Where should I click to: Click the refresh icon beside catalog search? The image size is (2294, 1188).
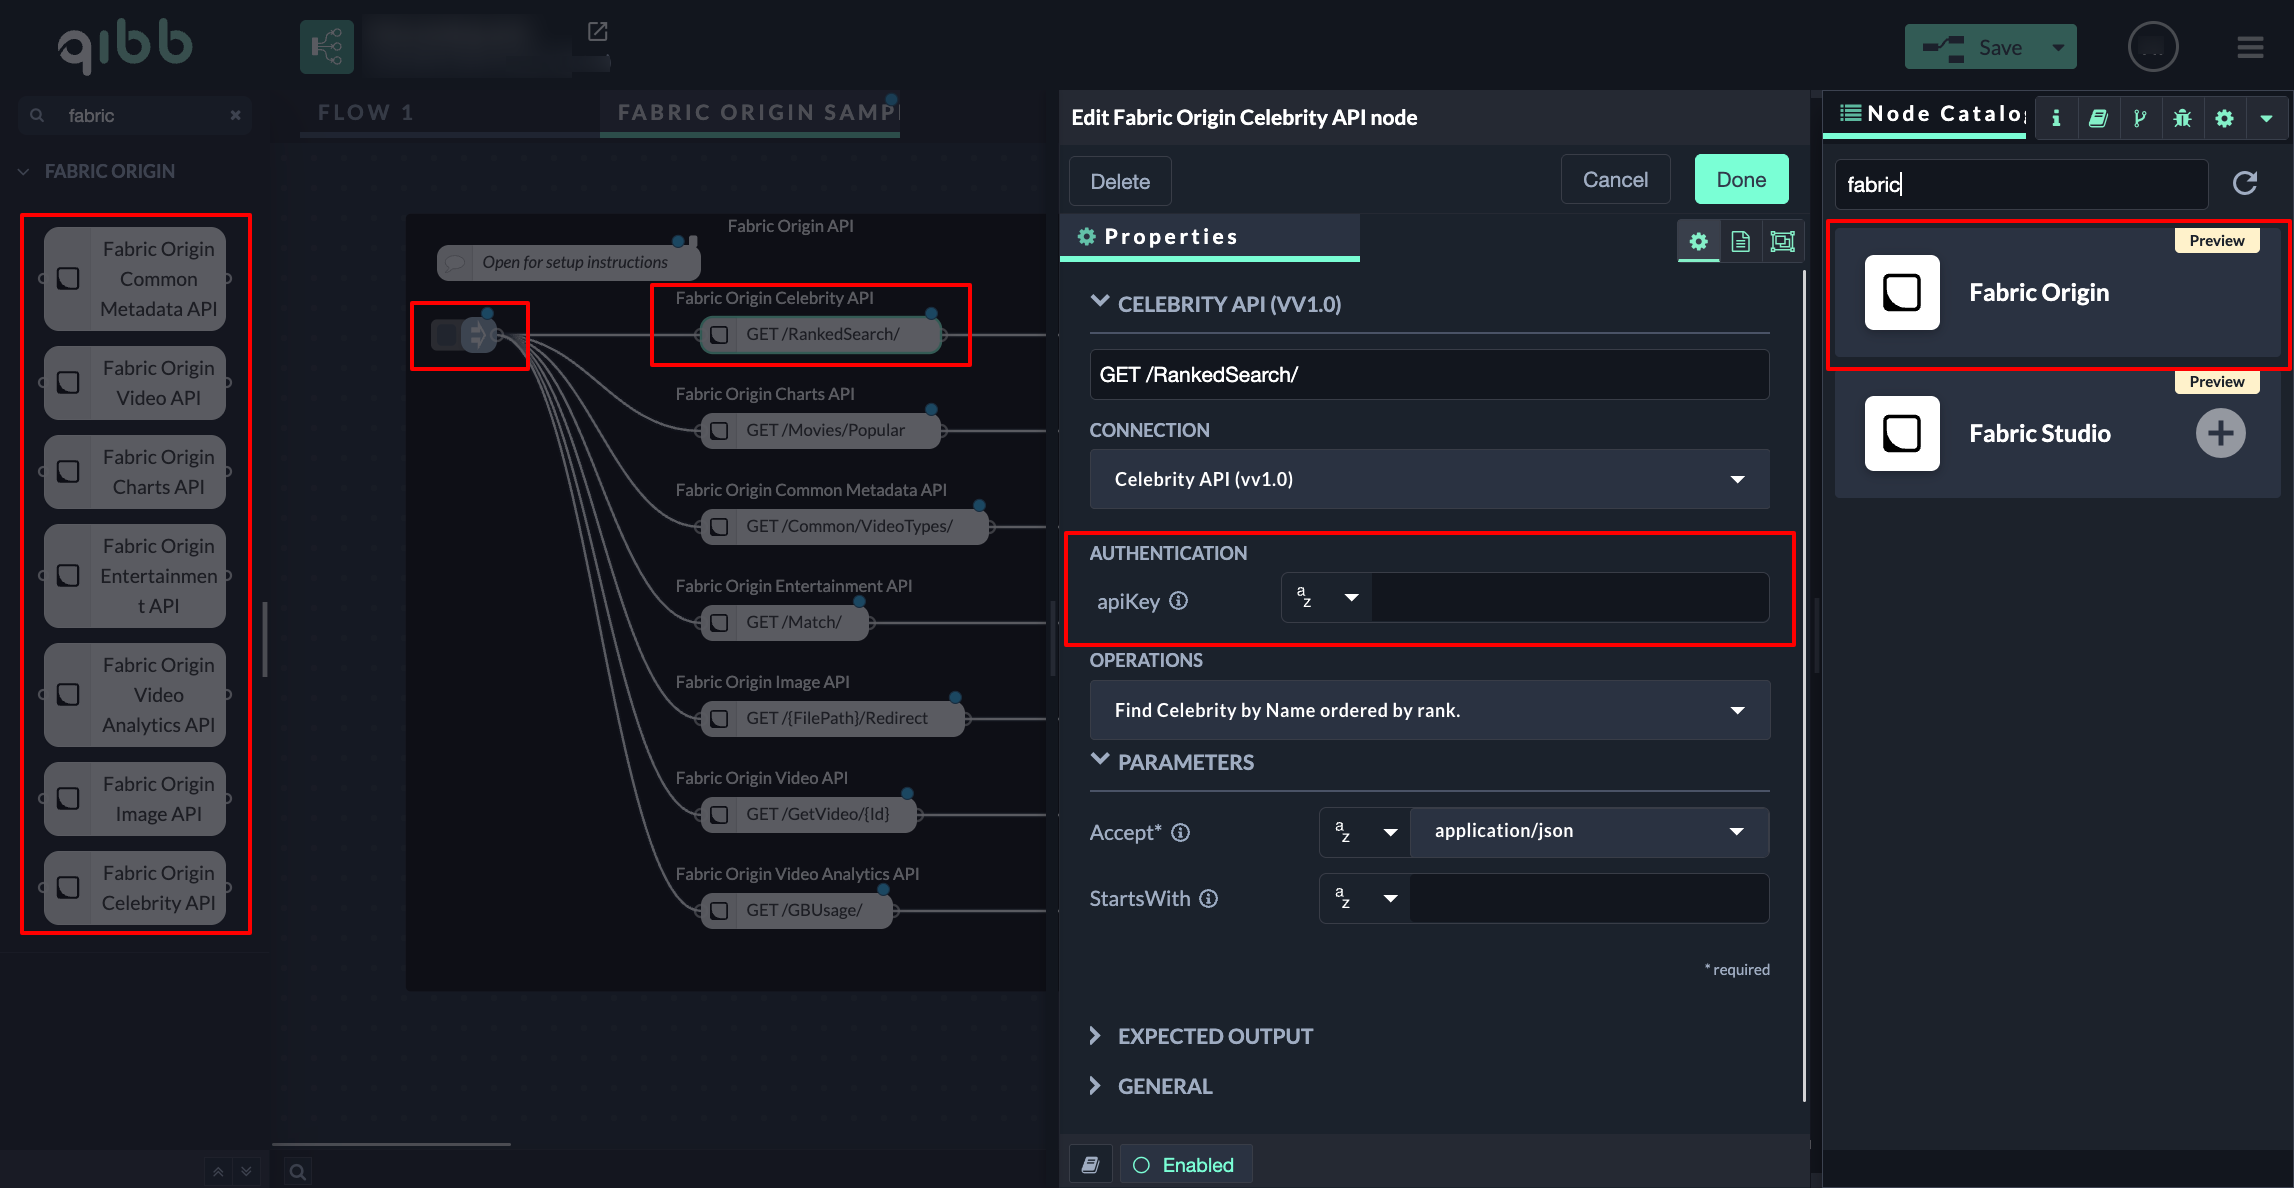coord(2245,183)
